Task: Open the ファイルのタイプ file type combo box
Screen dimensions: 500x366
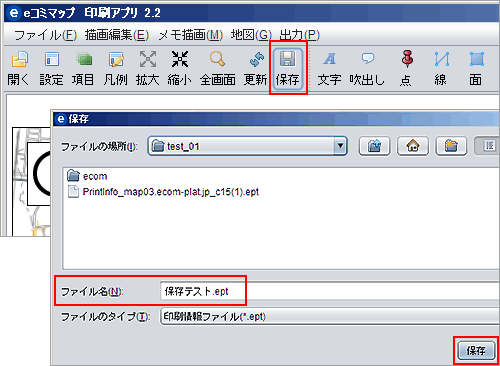Action: click(330, 316)
